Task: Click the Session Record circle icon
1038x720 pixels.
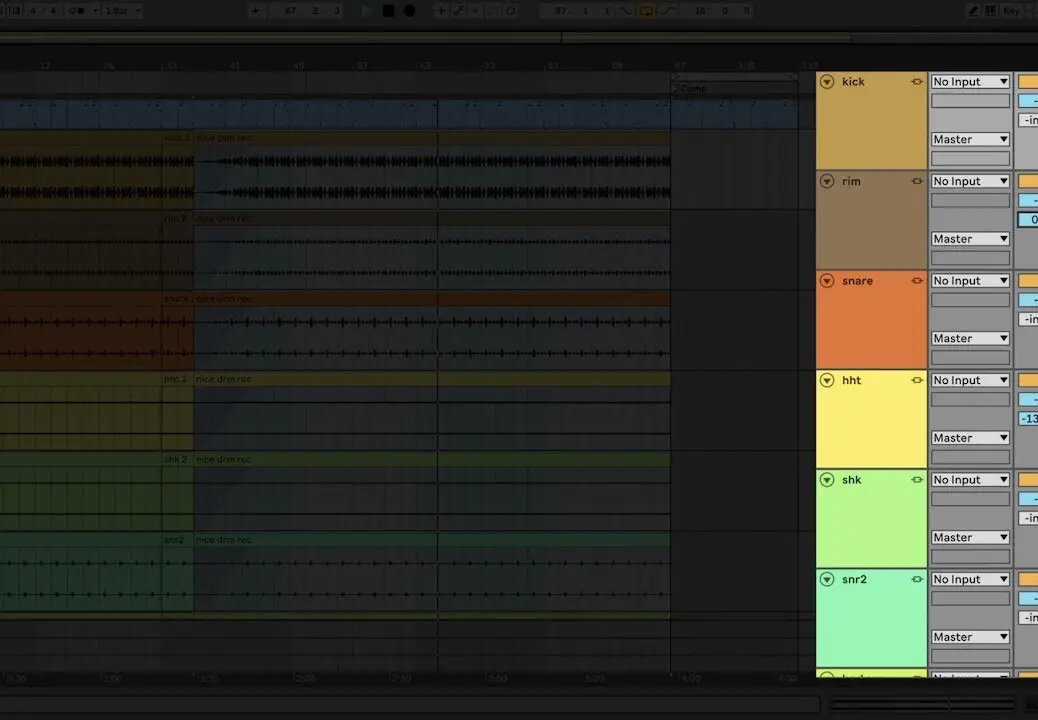Action: tap(510, 11)
